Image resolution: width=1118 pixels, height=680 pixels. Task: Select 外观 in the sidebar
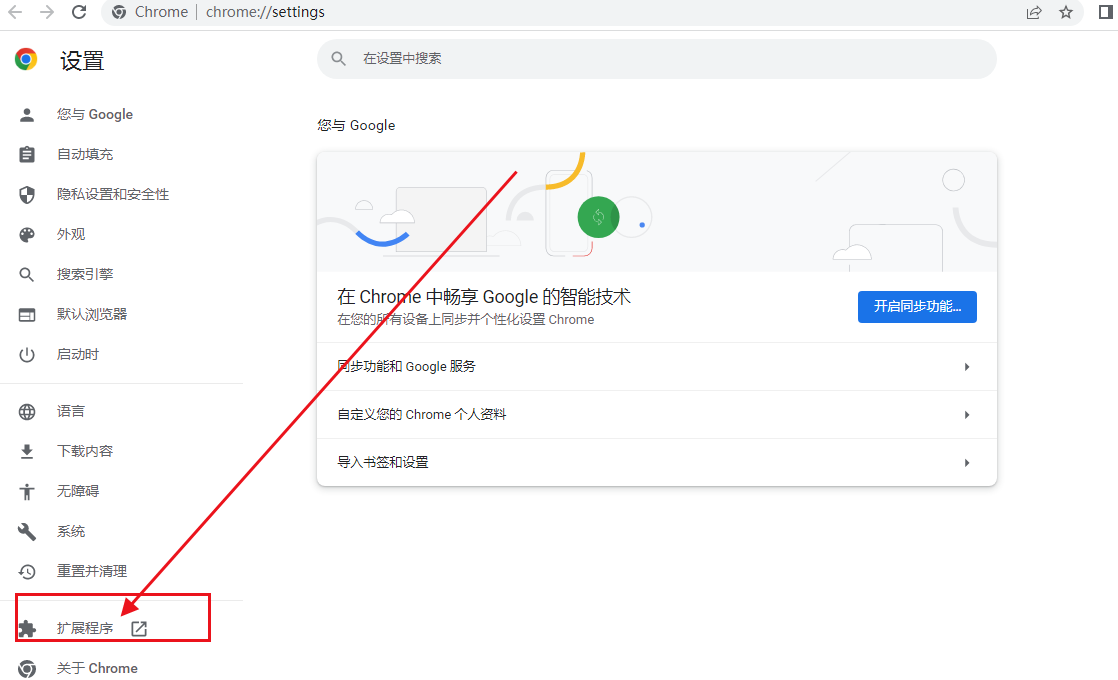coord(71,234)
